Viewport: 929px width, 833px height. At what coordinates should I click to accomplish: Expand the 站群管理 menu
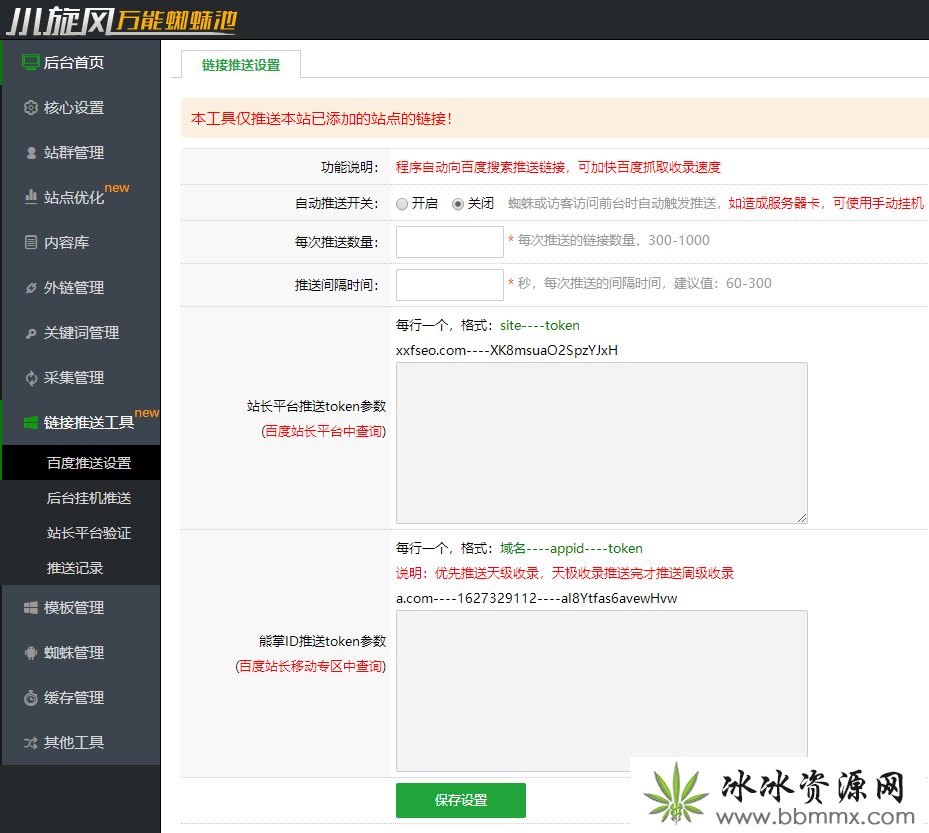click(81, 152)
